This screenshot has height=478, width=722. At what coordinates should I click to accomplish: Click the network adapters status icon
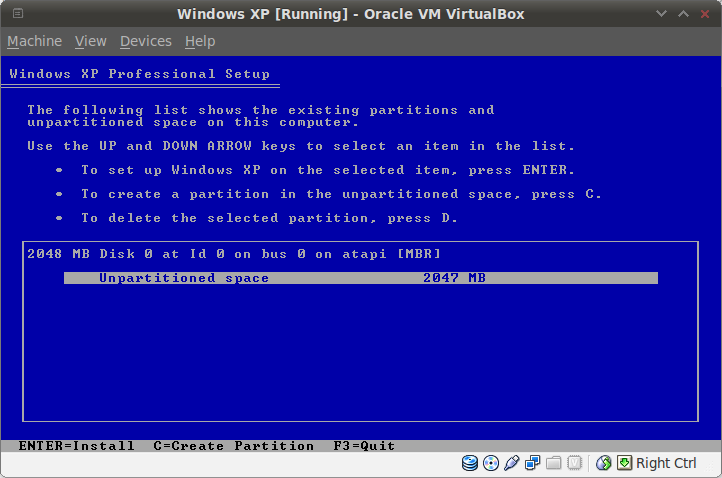(x=533, y=463)
